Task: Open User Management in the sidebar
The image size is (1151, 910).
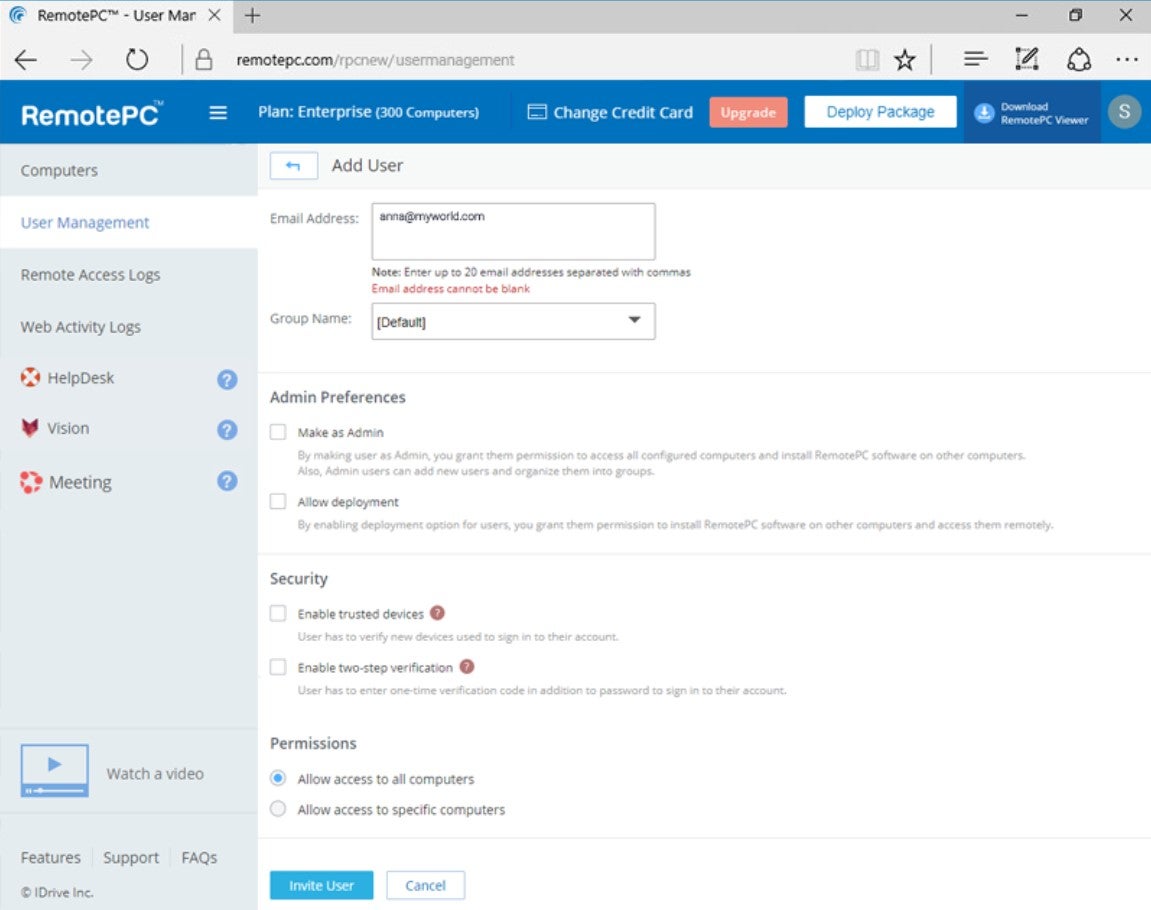Action: coord(128,222)
